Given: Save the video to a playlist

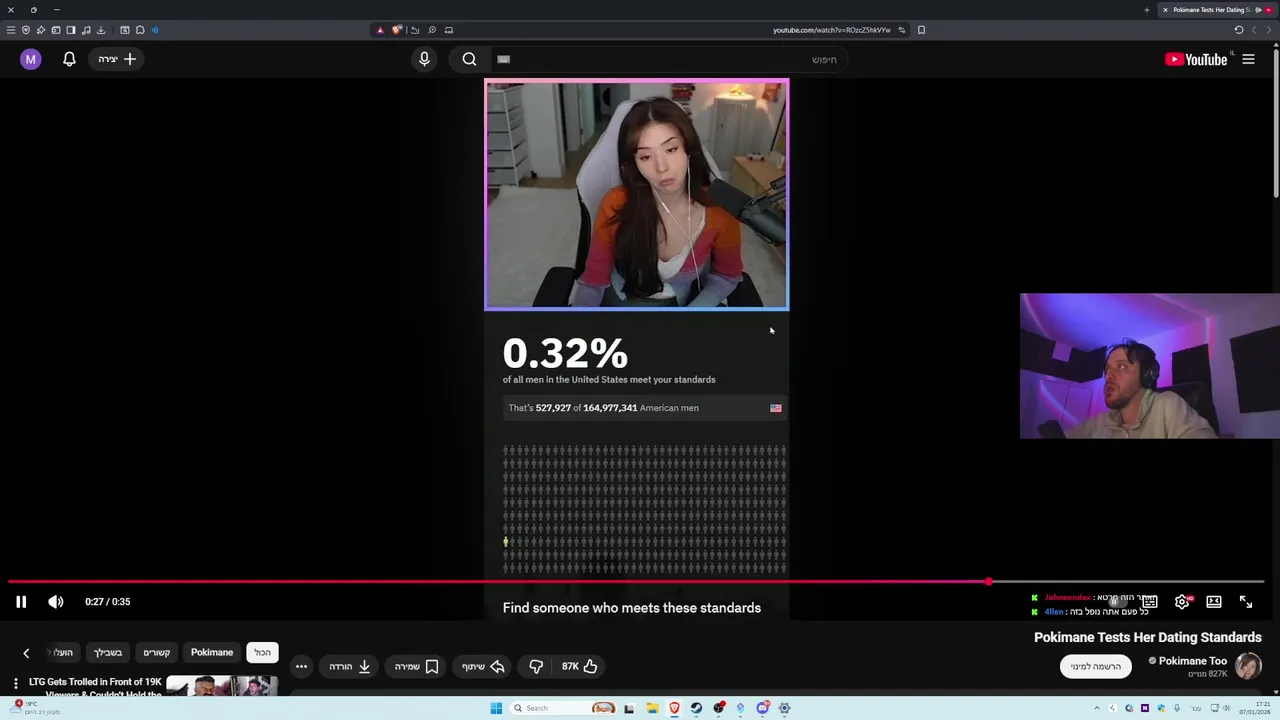Looking at the screenshot, I should pyautogui.click(x=416, y=666).
